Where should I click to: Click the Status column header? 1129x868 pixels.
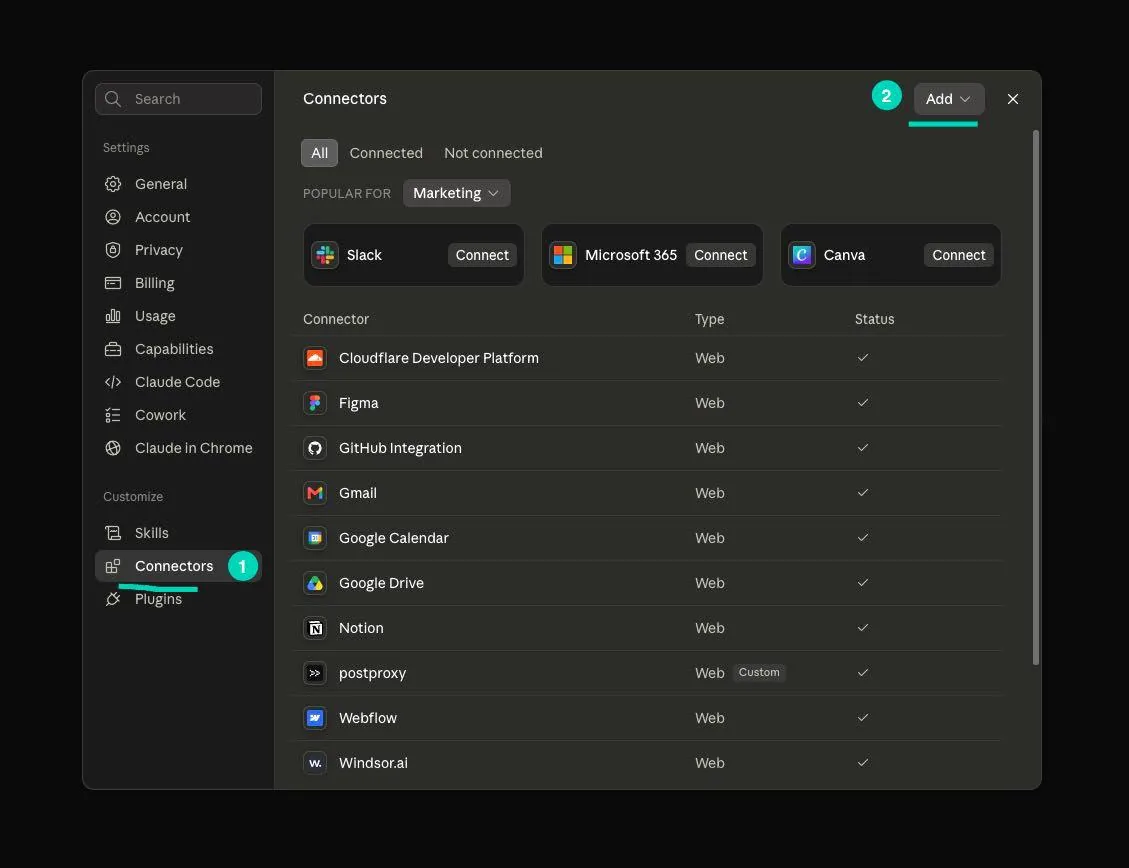874,319
